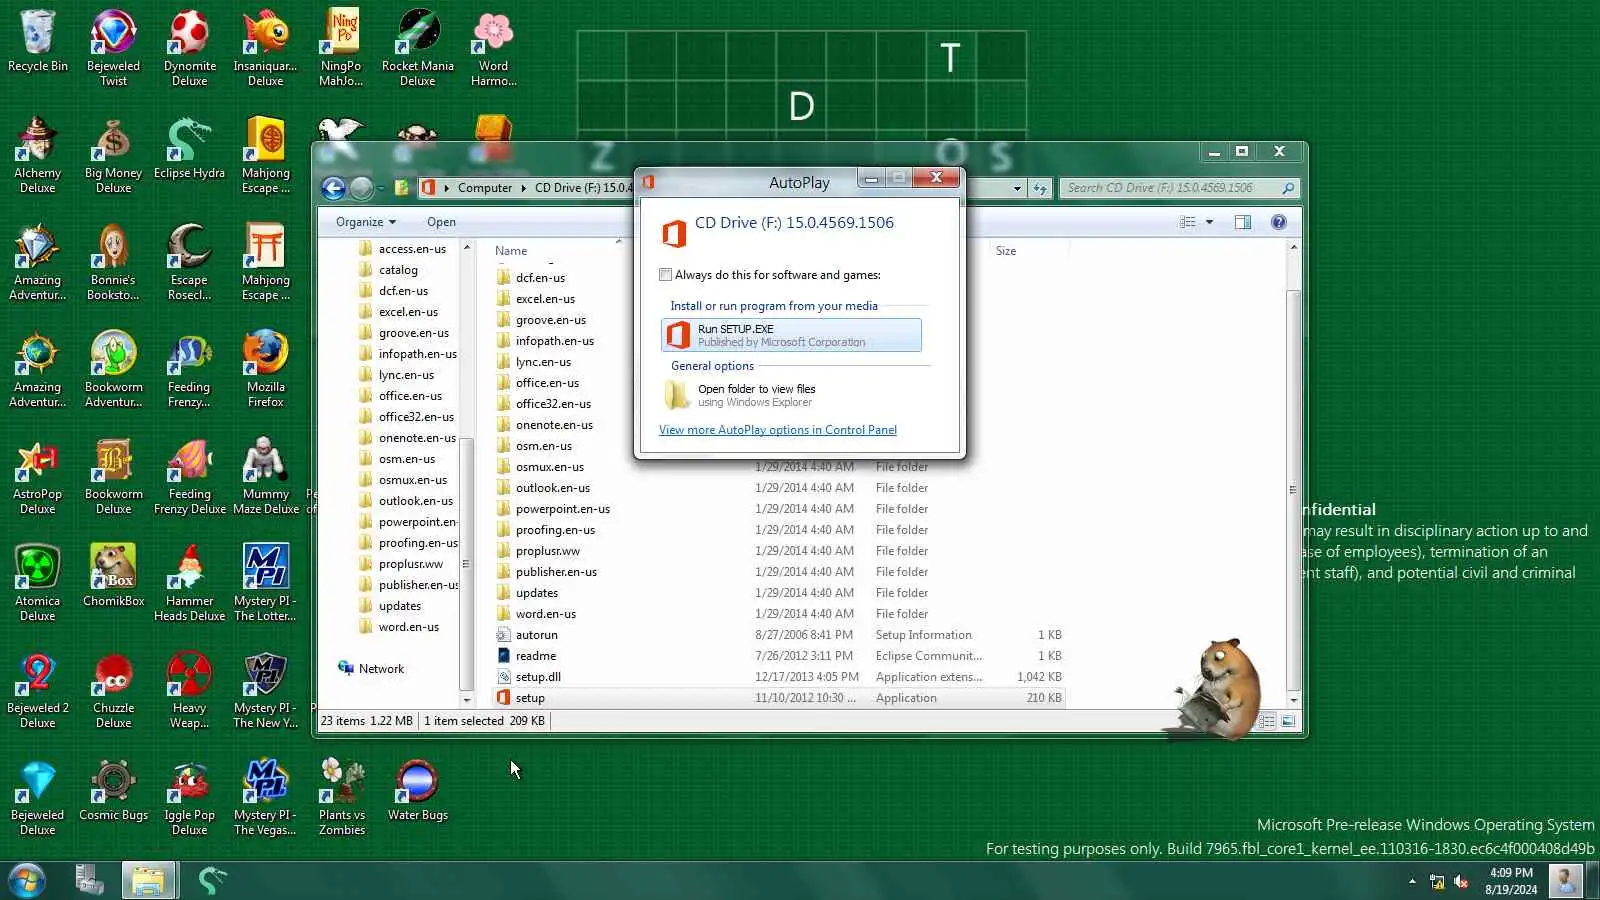Select Network in the navigation pane
Image resolution: width=1600 pixels, height=900 pixels.
coord(381,669)
